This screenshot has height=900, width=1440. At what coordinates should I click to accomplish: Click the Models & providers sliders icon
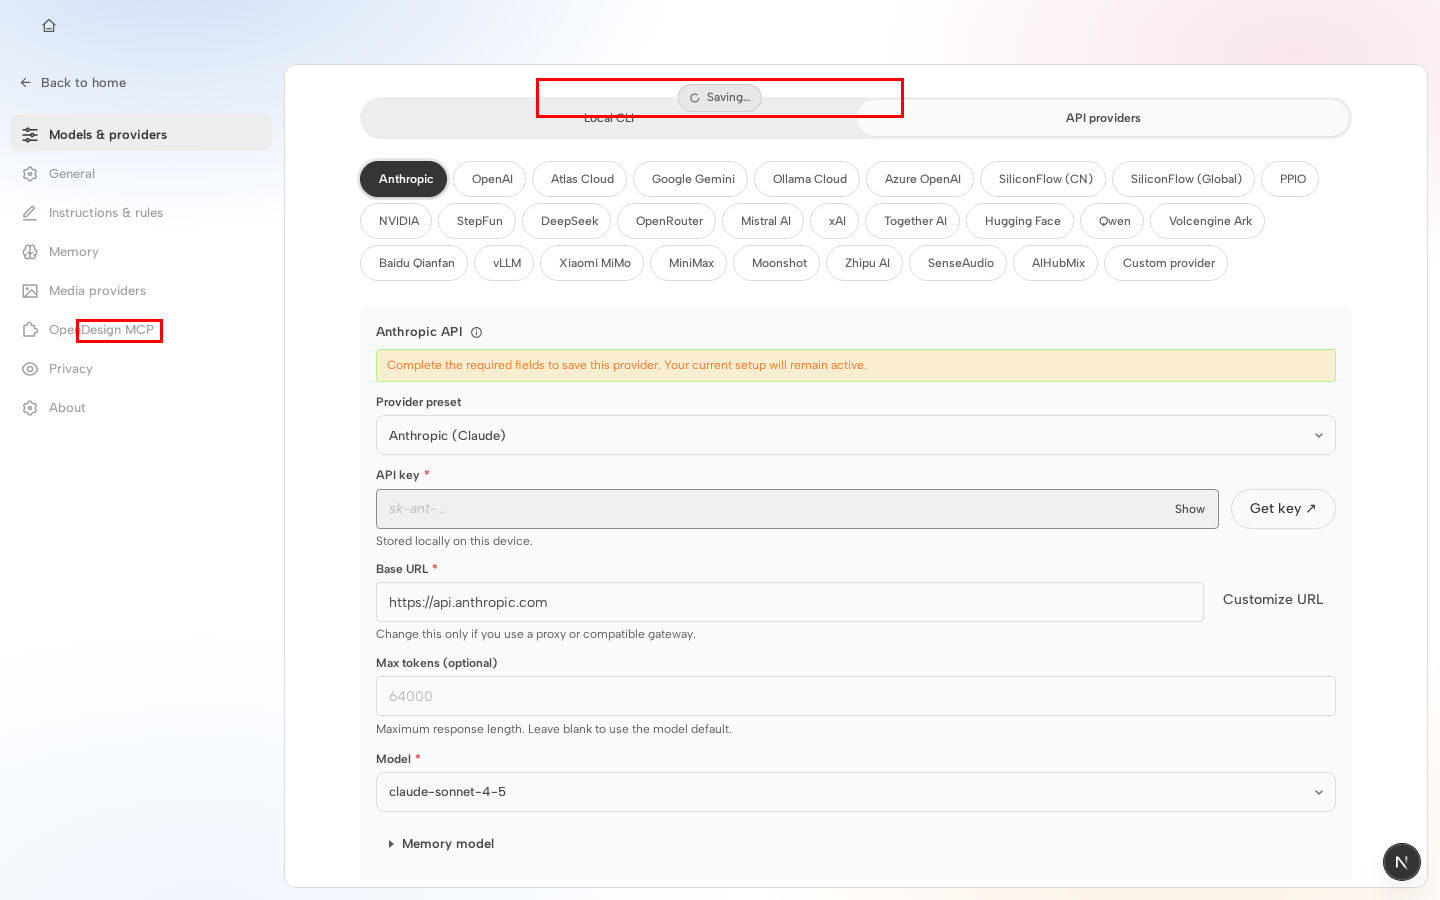tap(30, 135)
